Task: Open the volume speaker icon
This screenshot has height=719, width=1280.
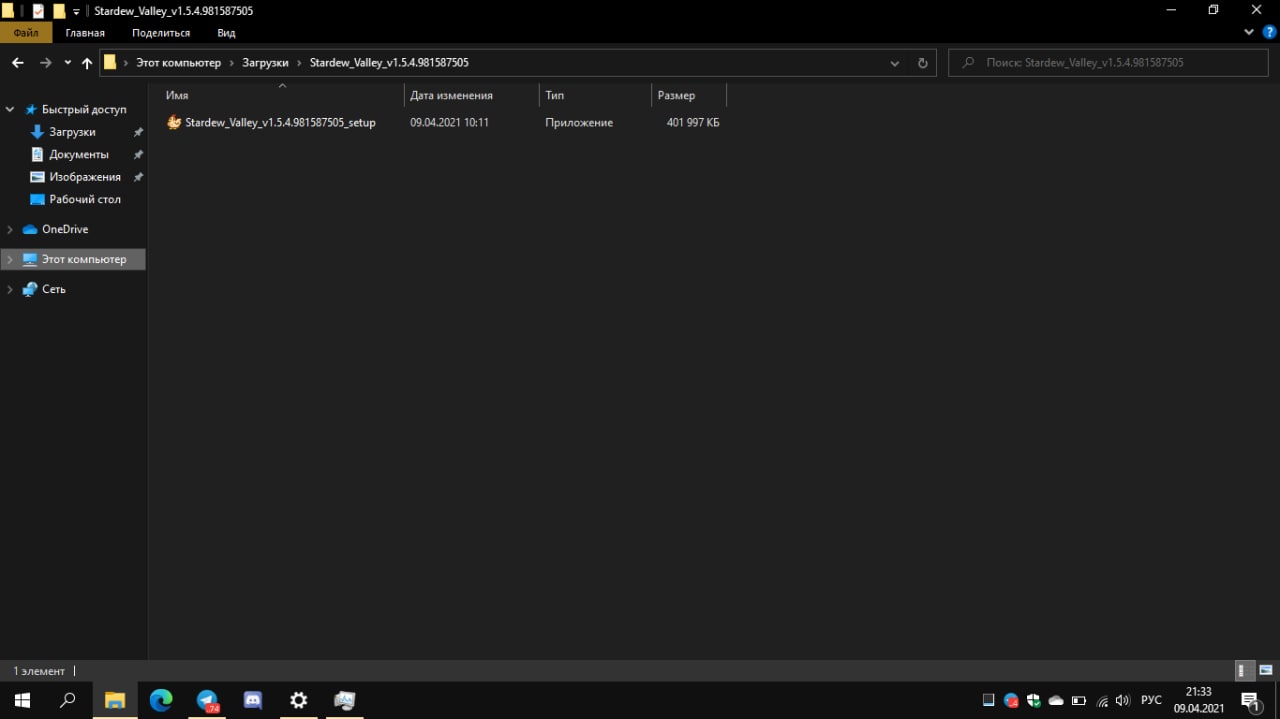Action: [x=1123, y=701]
